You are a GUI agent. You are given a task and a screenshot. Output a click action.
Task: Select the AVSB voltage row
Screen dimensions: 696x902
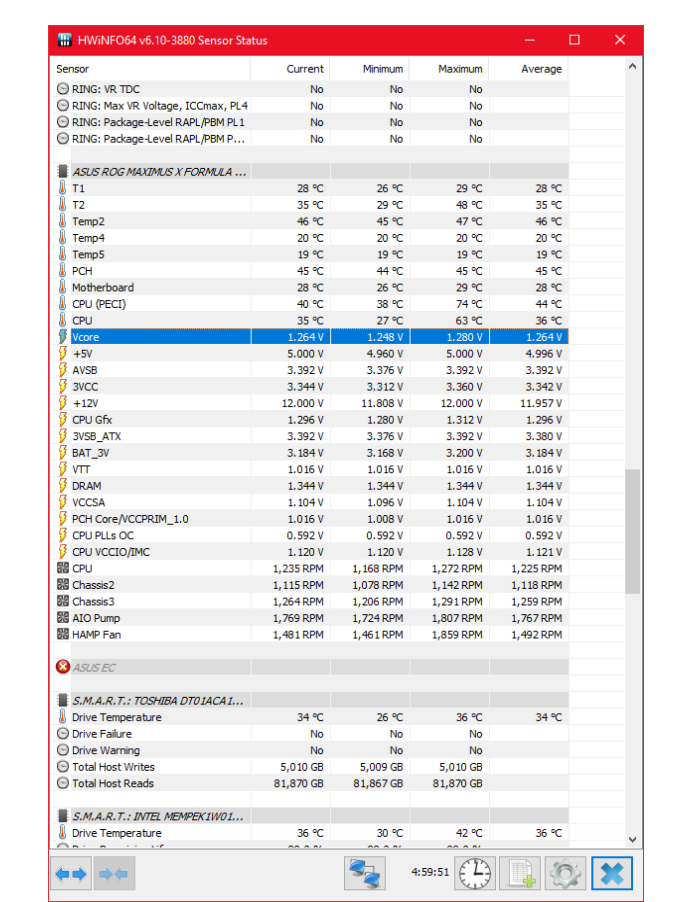point(309,370)
